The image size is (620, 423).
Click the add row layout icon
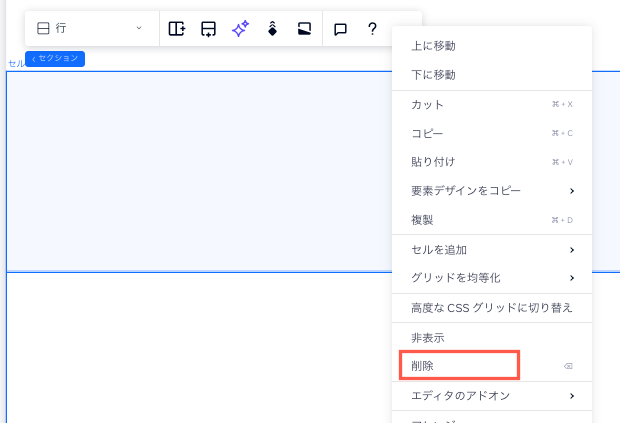click(x=208, y=29)
